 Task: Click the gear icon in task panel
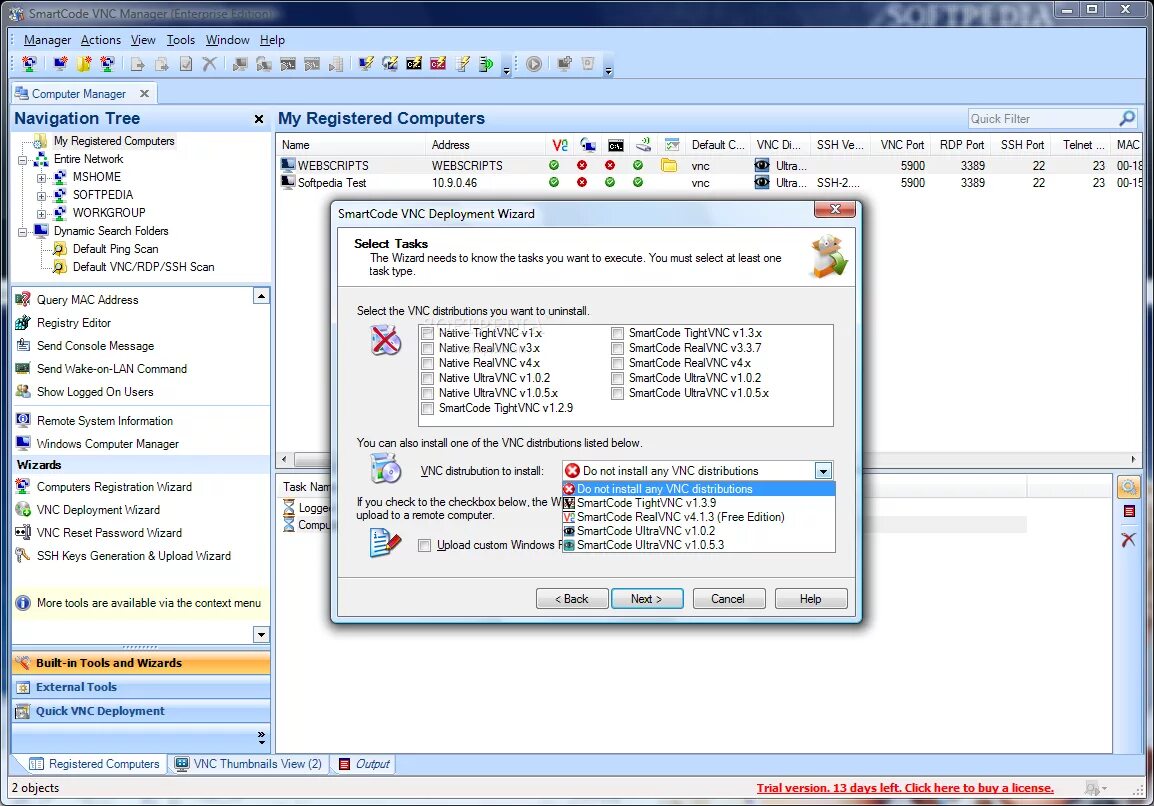coord(1128,487)
